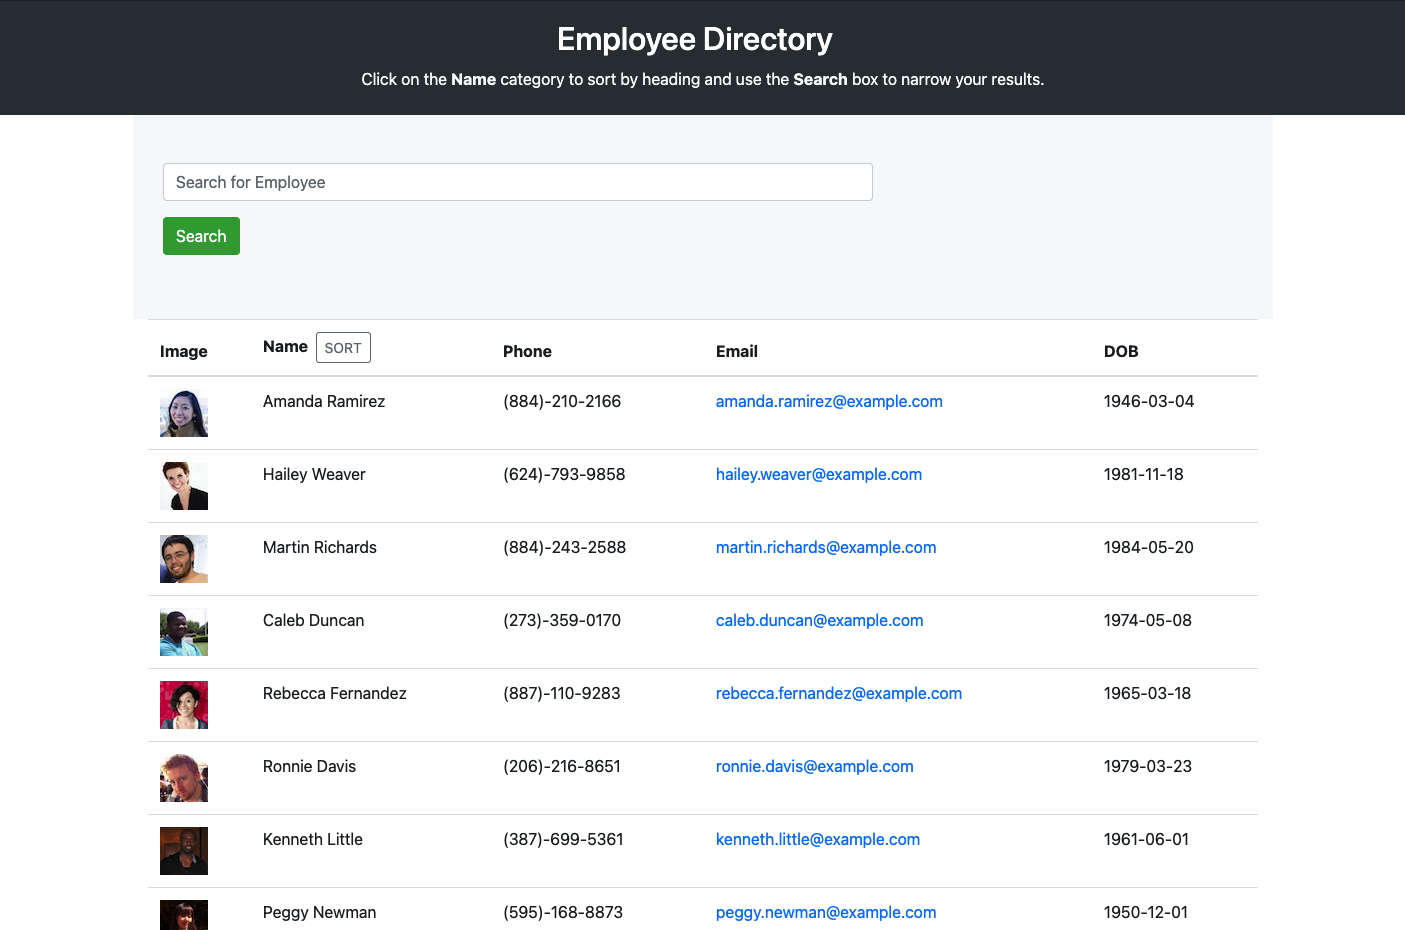
Task: Click the name Peggy Newman
Action: pyautogui.click(x=320, y=912)
